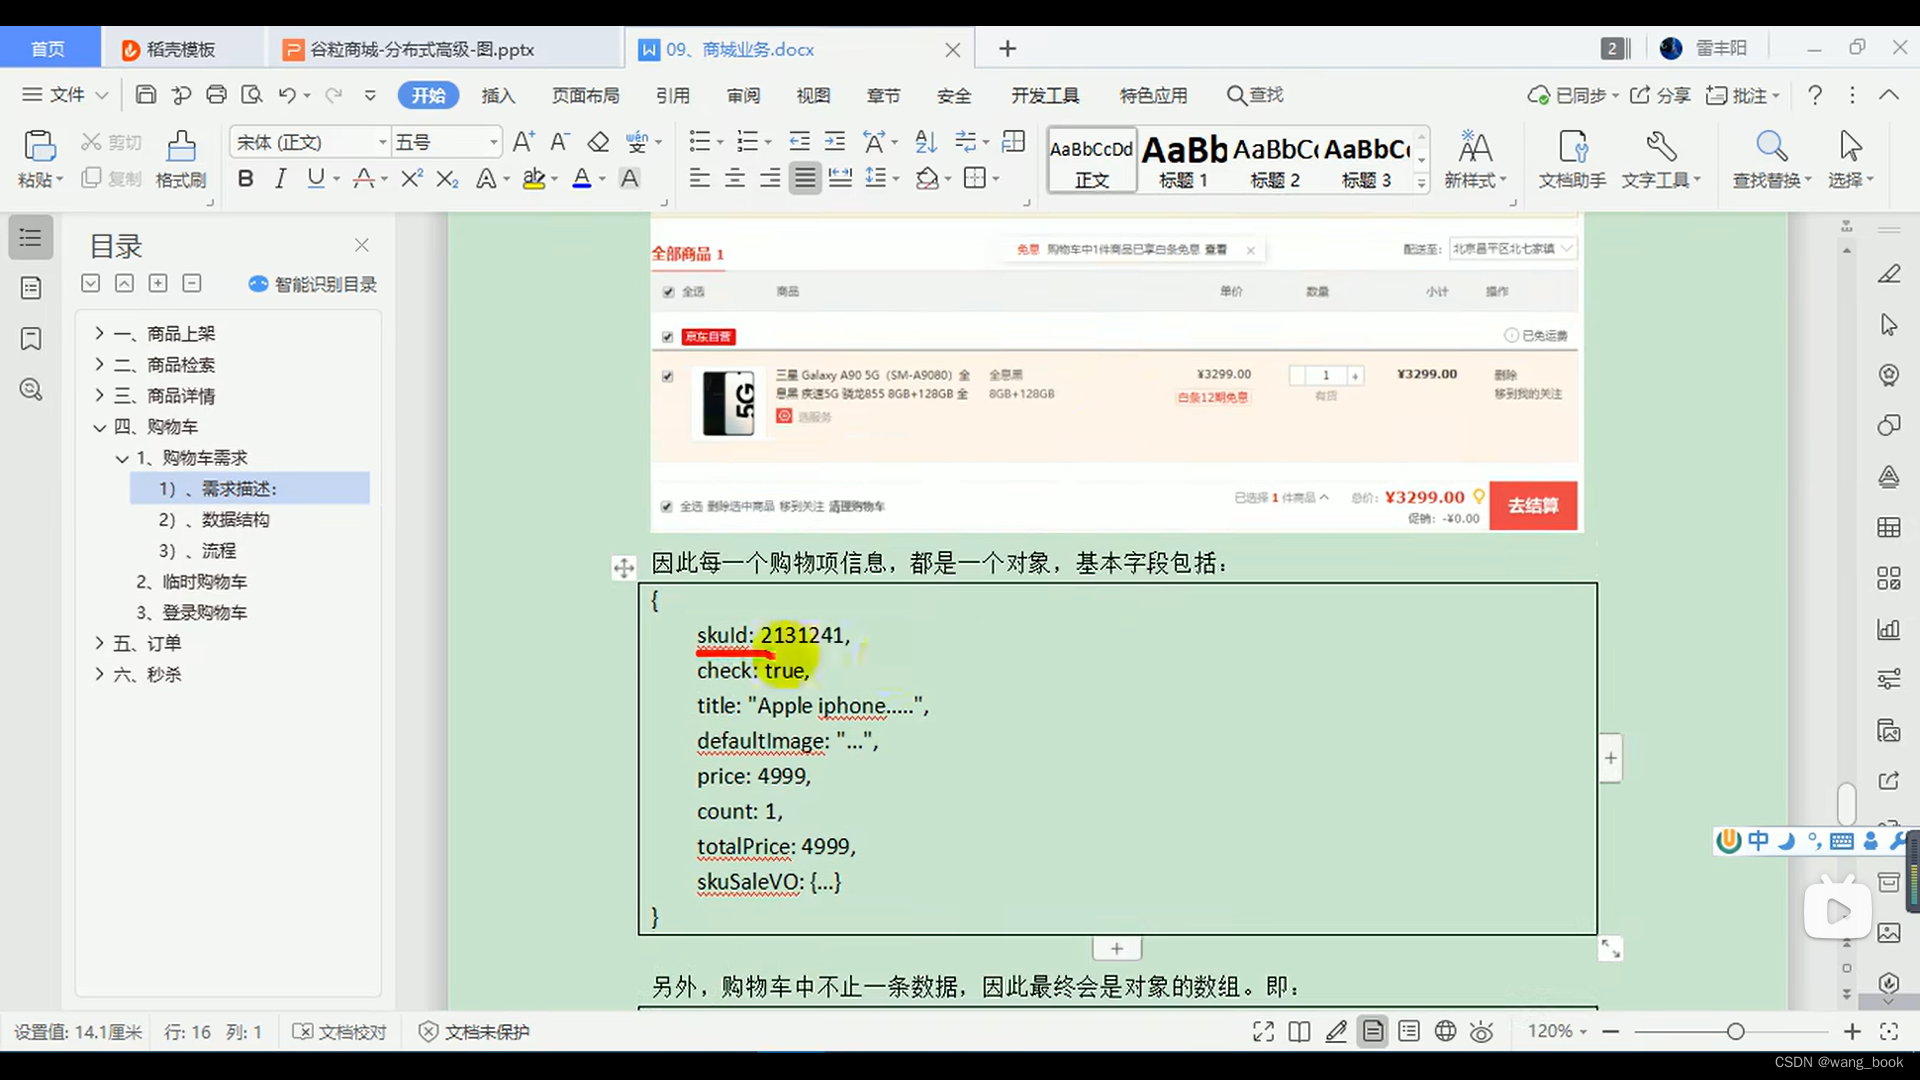This screenshot has height=1080, width=1920.
Task: Apply red font color
Action: pos(582,179)
